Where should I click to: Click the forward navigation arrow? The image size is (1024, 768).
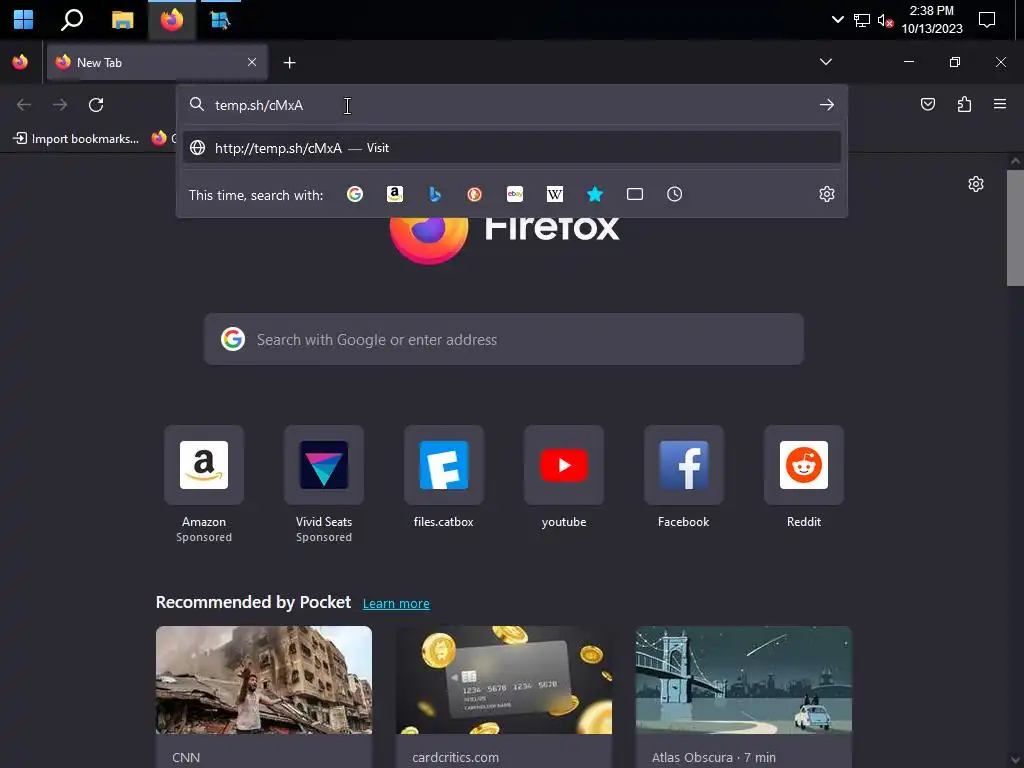(60, 104)
